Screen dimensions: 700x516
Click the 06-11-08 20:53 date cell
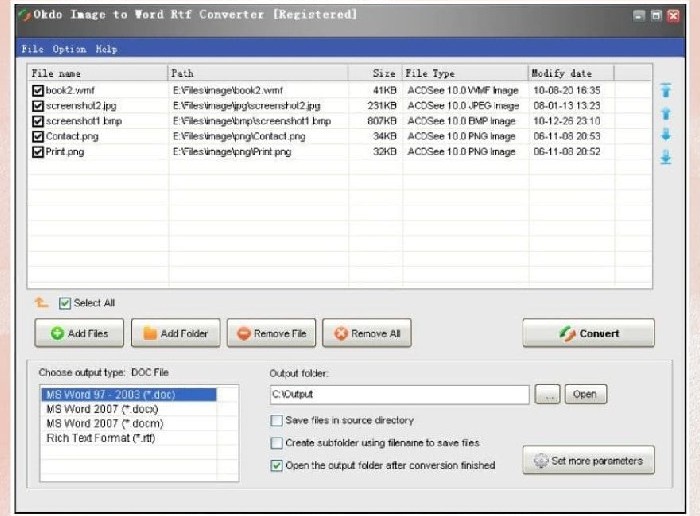click(567, 136)
